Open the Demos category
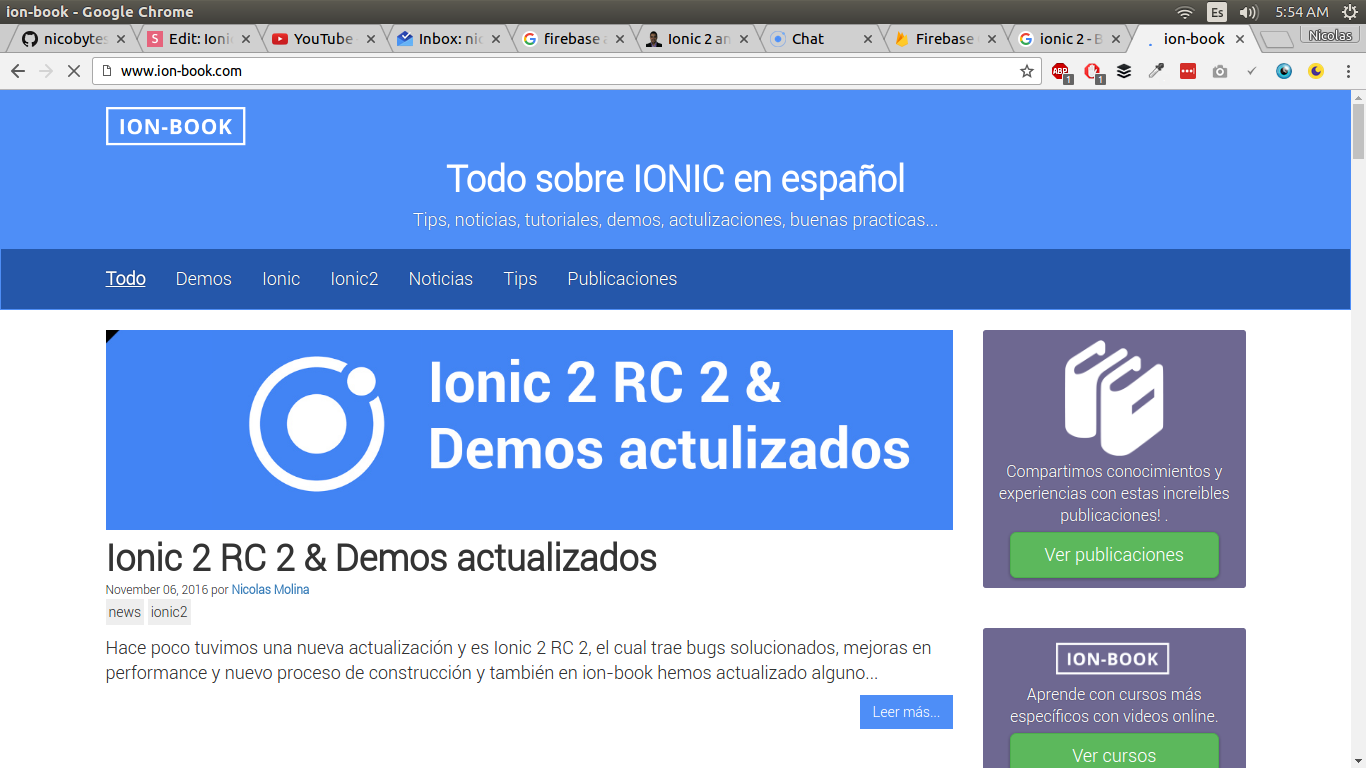 pyautogui.click(x=204, y=279)
